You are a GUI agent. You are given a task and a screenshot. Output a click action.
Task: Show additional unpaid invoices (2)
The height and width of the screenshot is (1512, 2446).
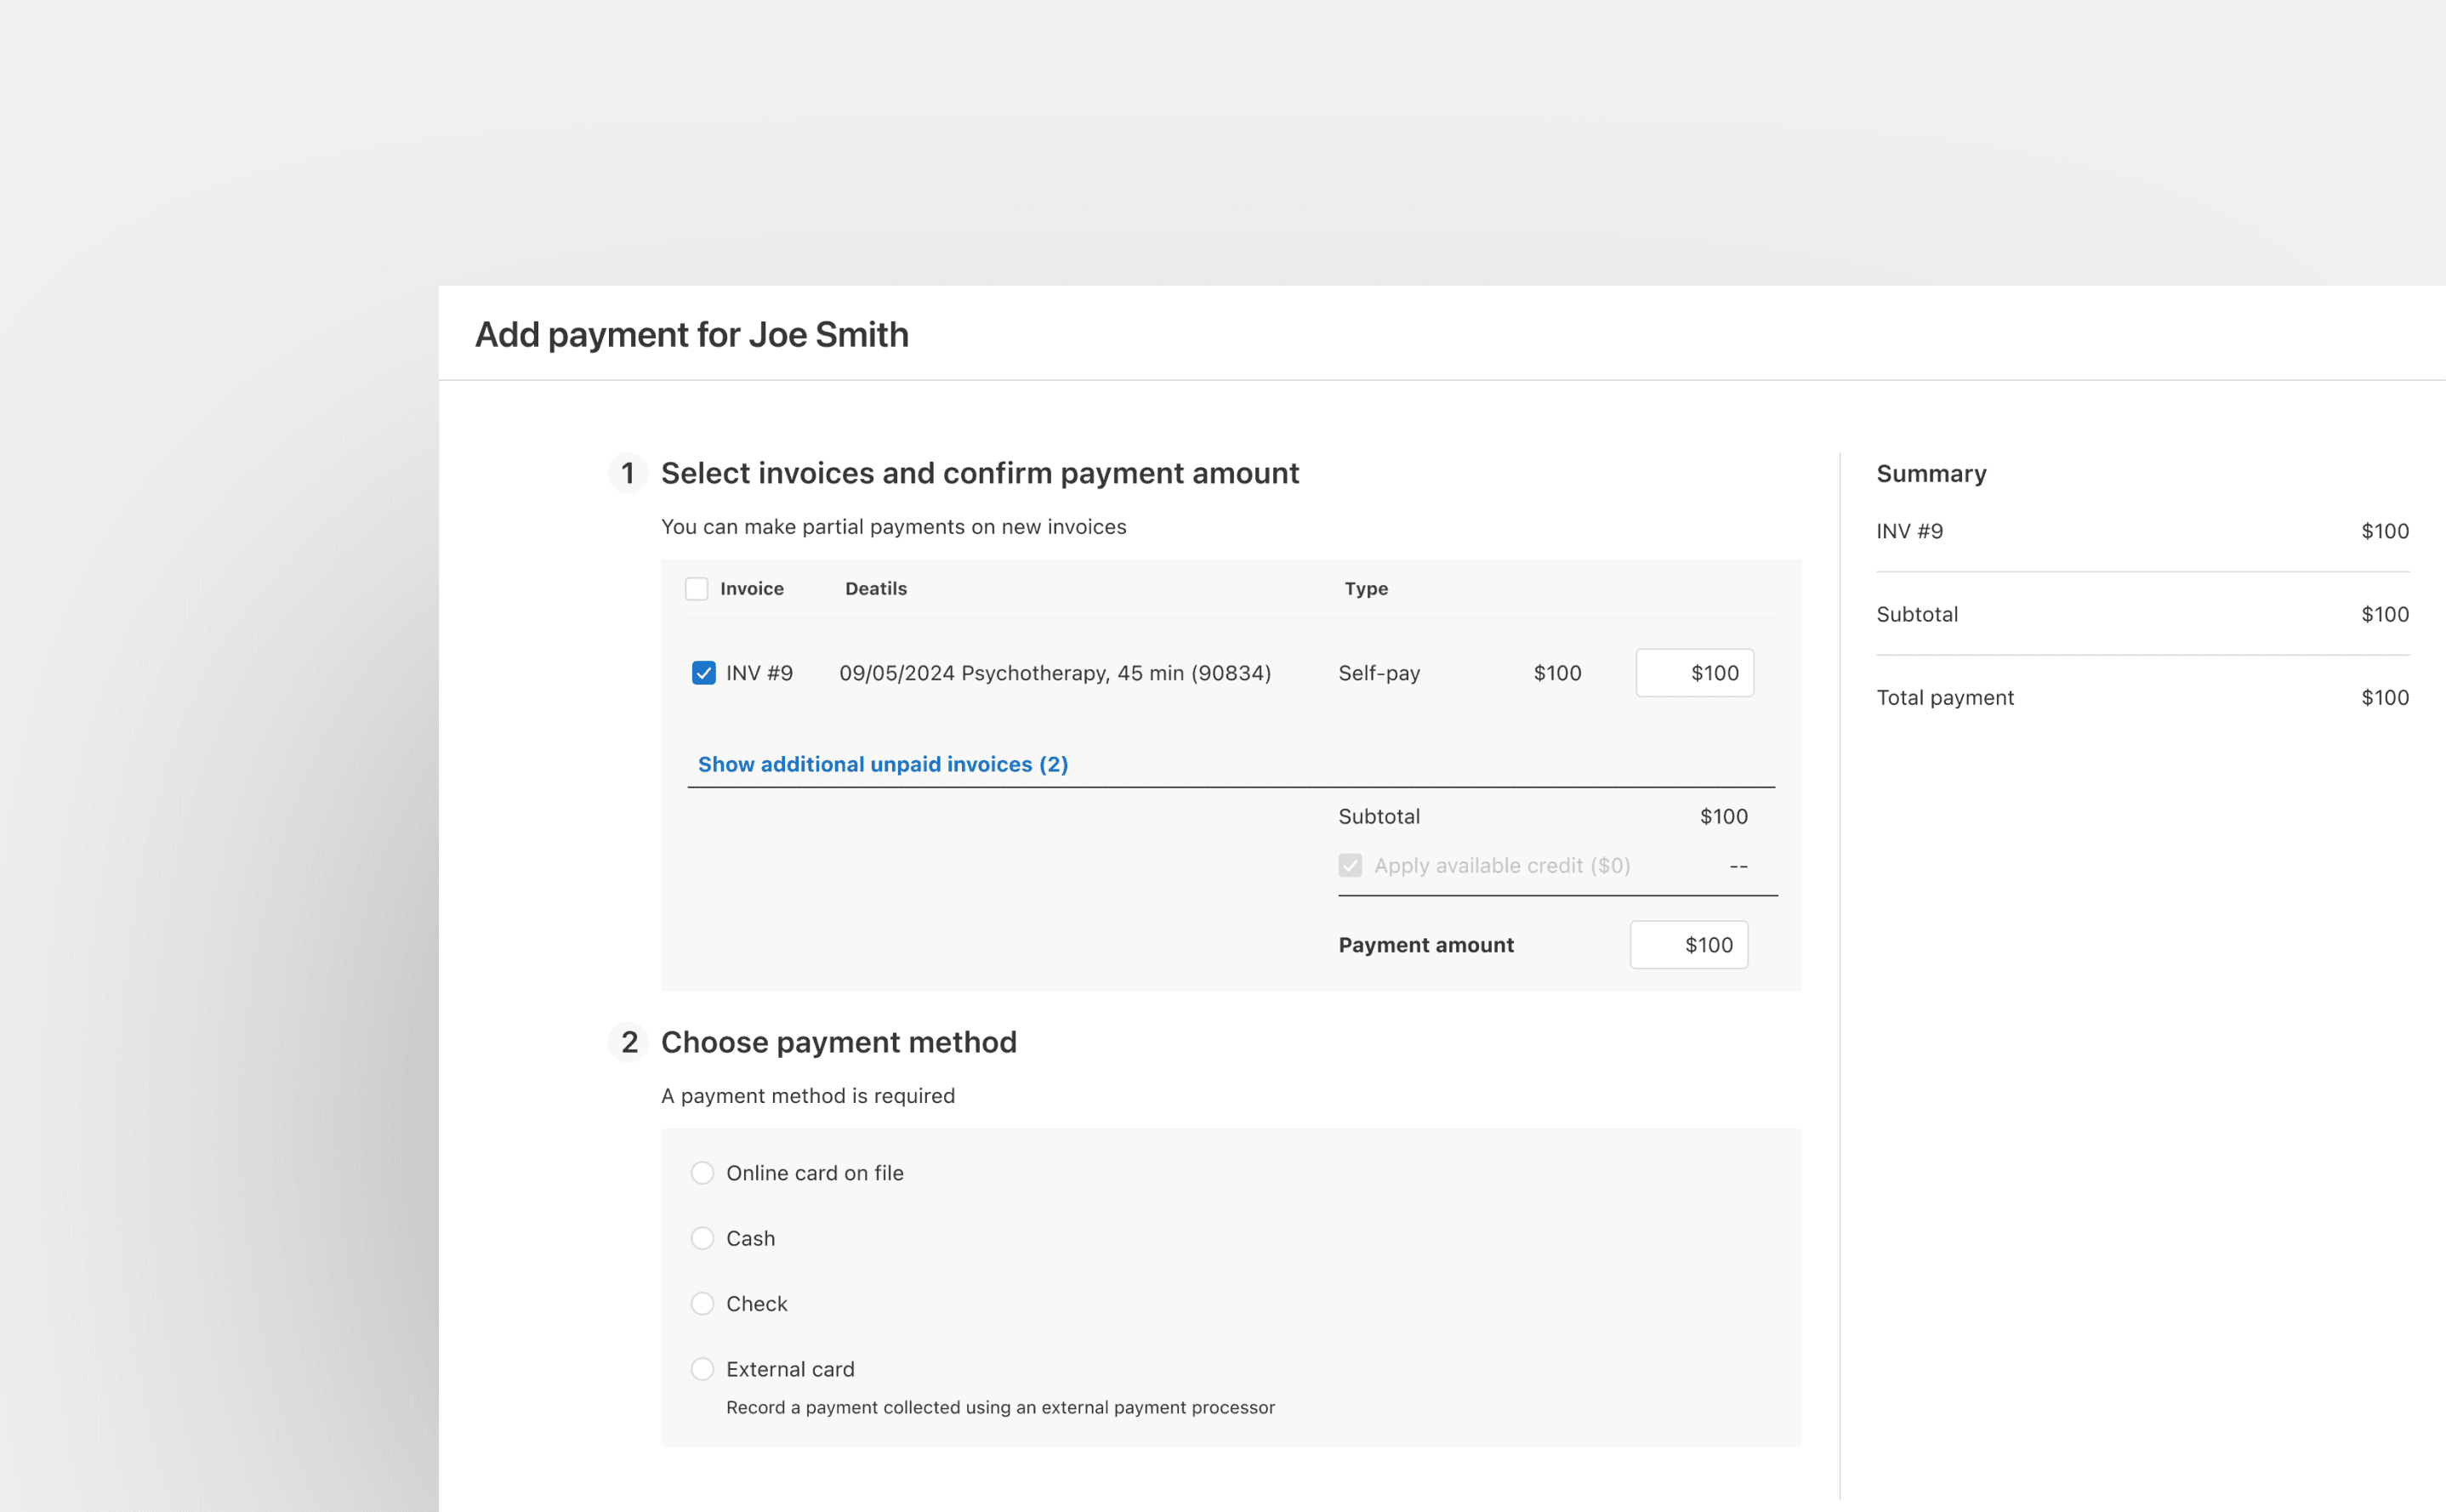[x=882, y=764]
